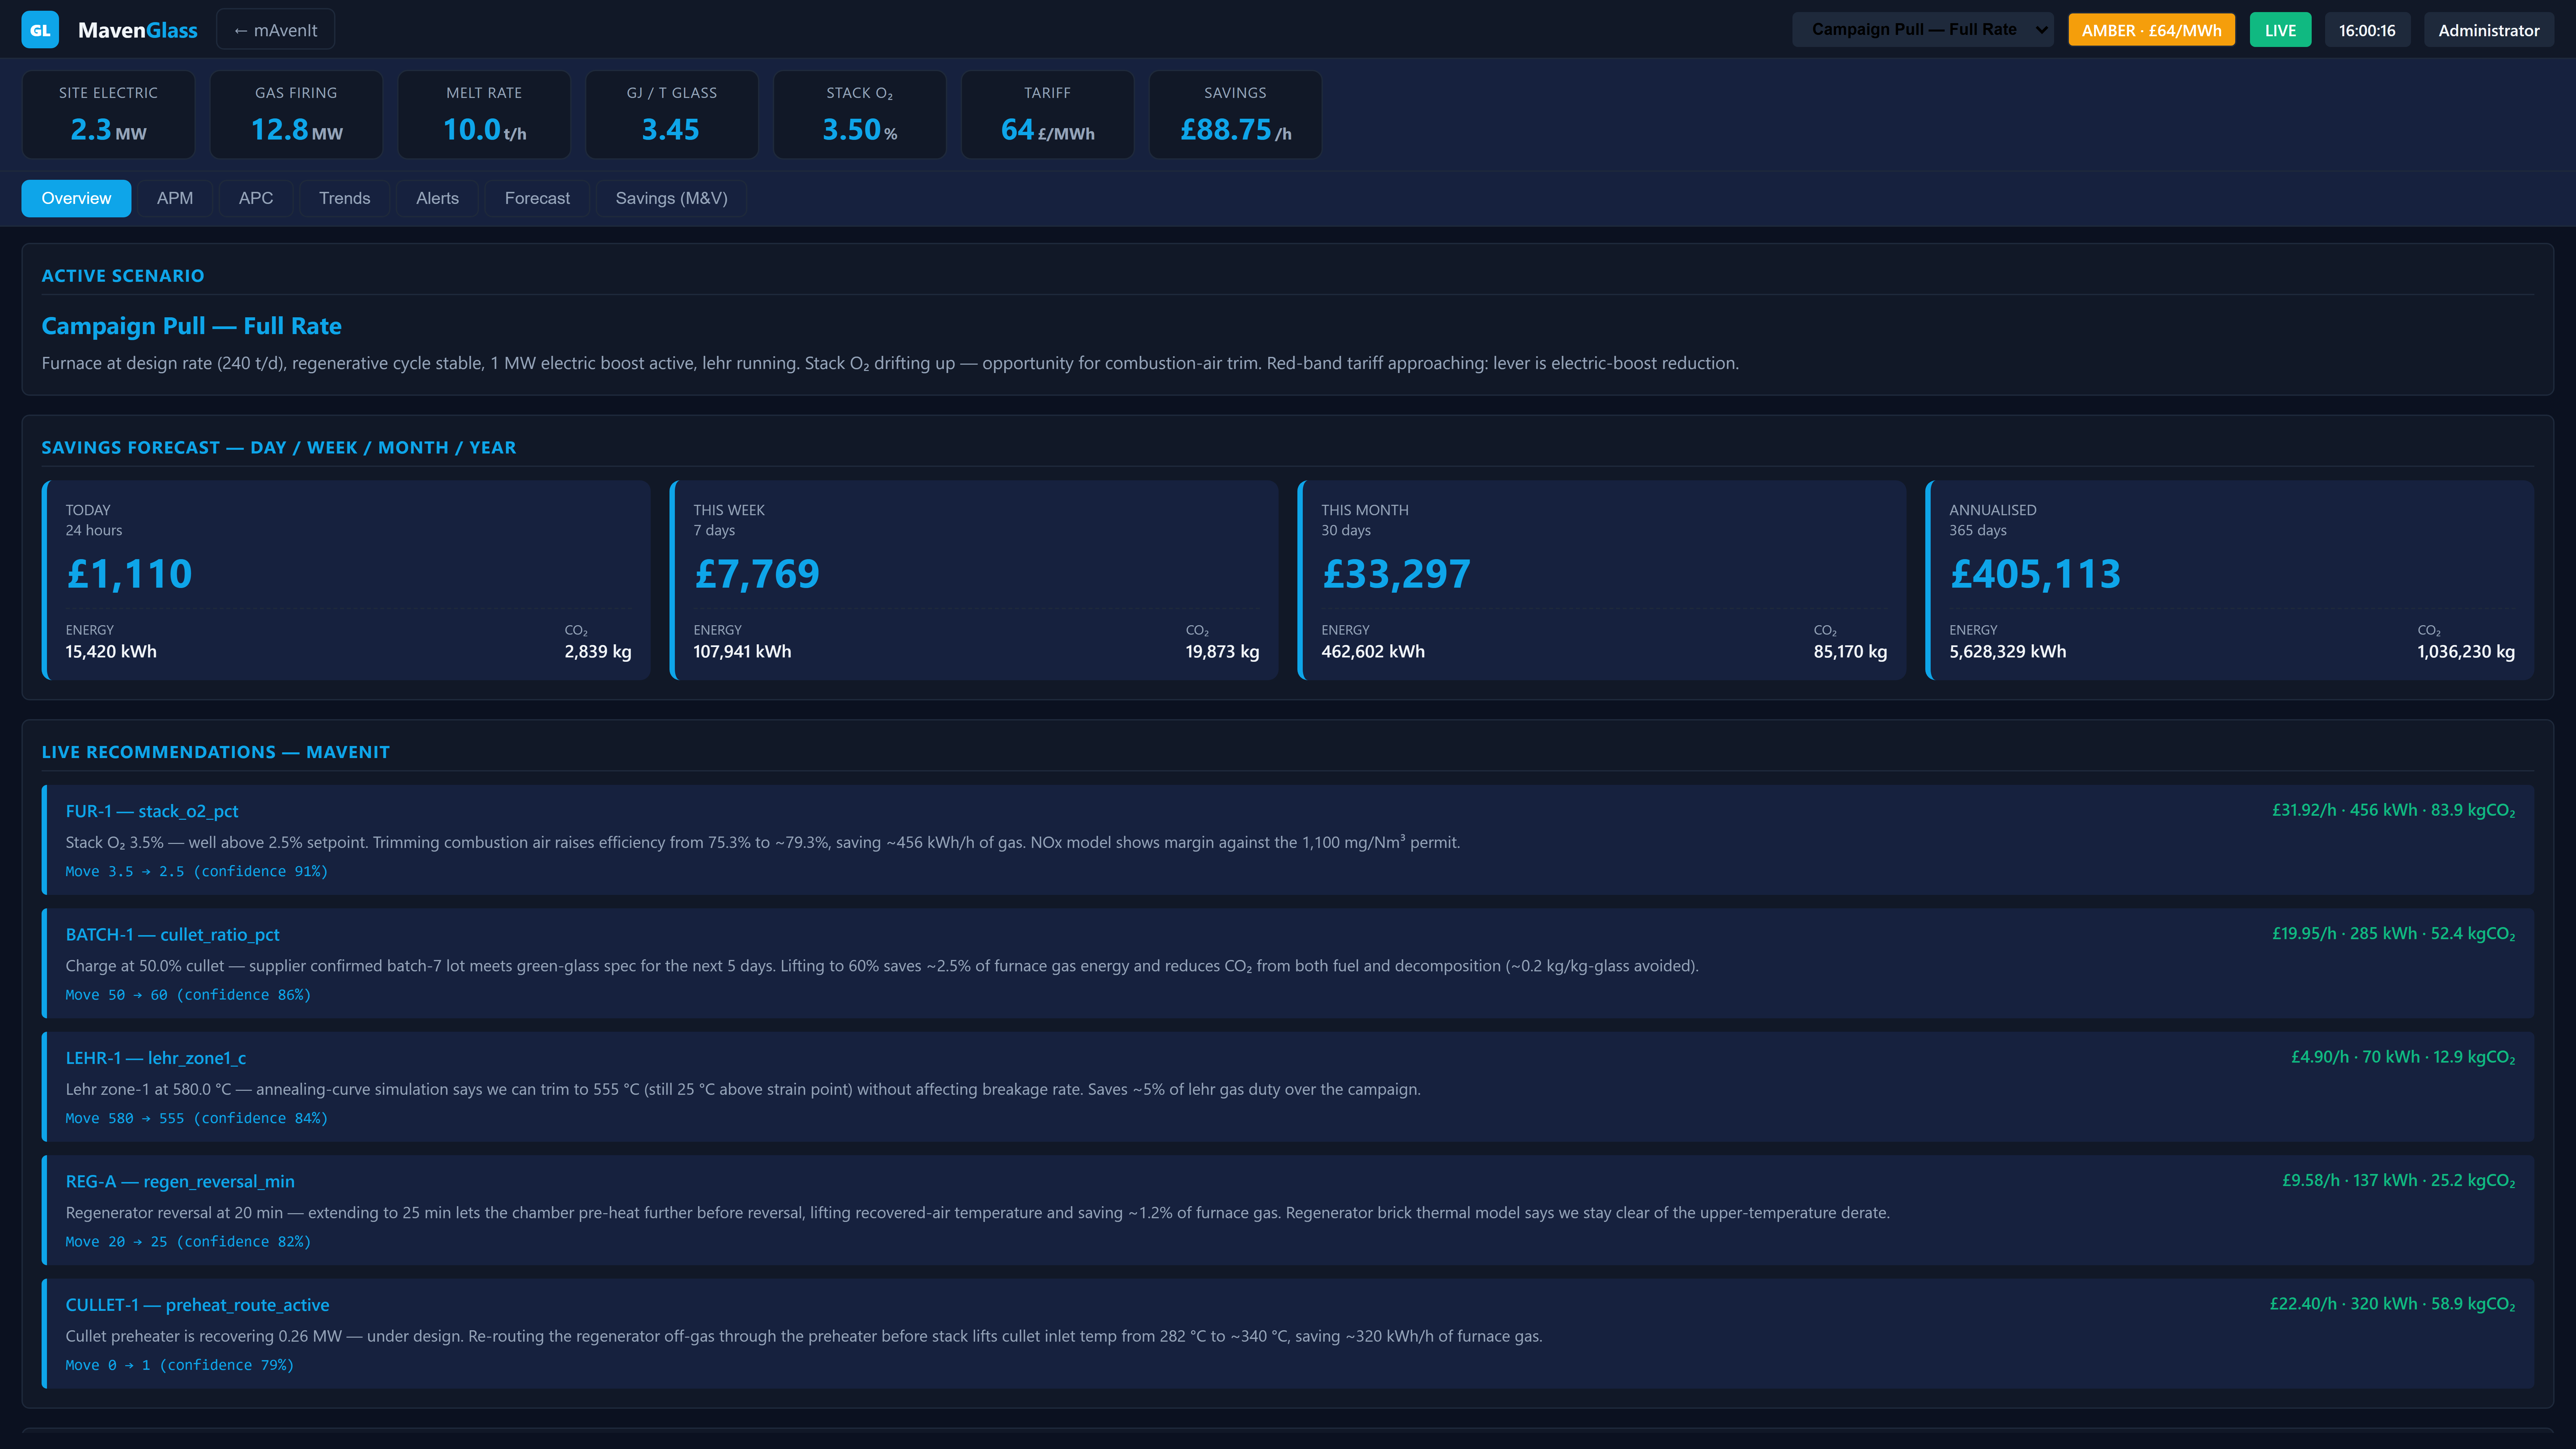The width and height of the screenshot is (2576, 1449).
Task: Click the 5,628,329 kWh energy value
Action: tap(2007, 652)
